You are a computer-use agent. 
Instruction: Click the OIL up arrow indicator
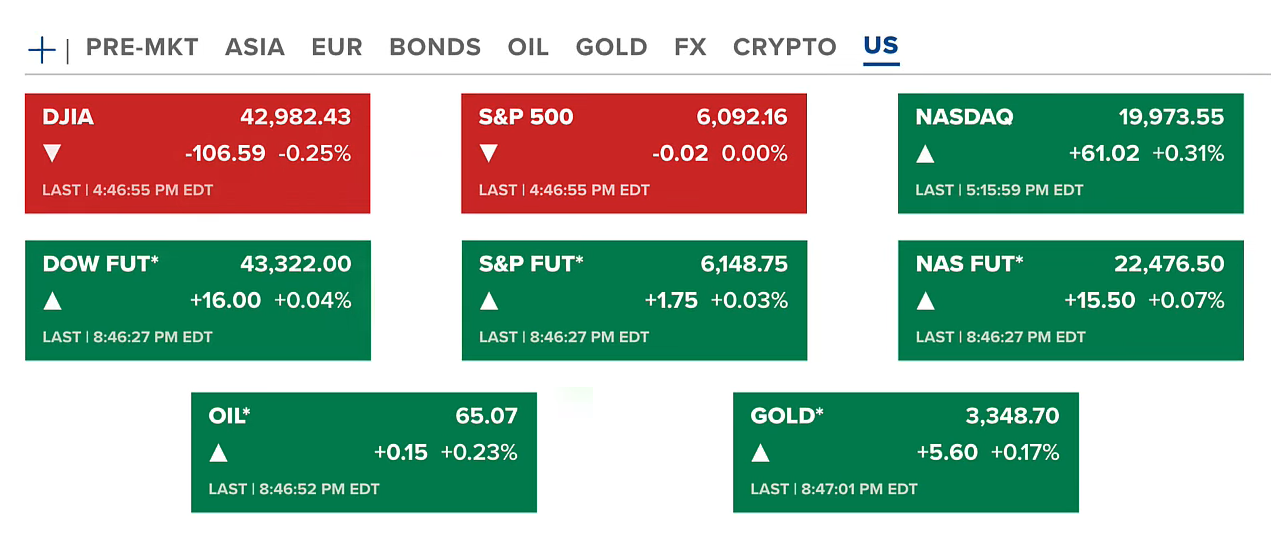click(219, 452)
